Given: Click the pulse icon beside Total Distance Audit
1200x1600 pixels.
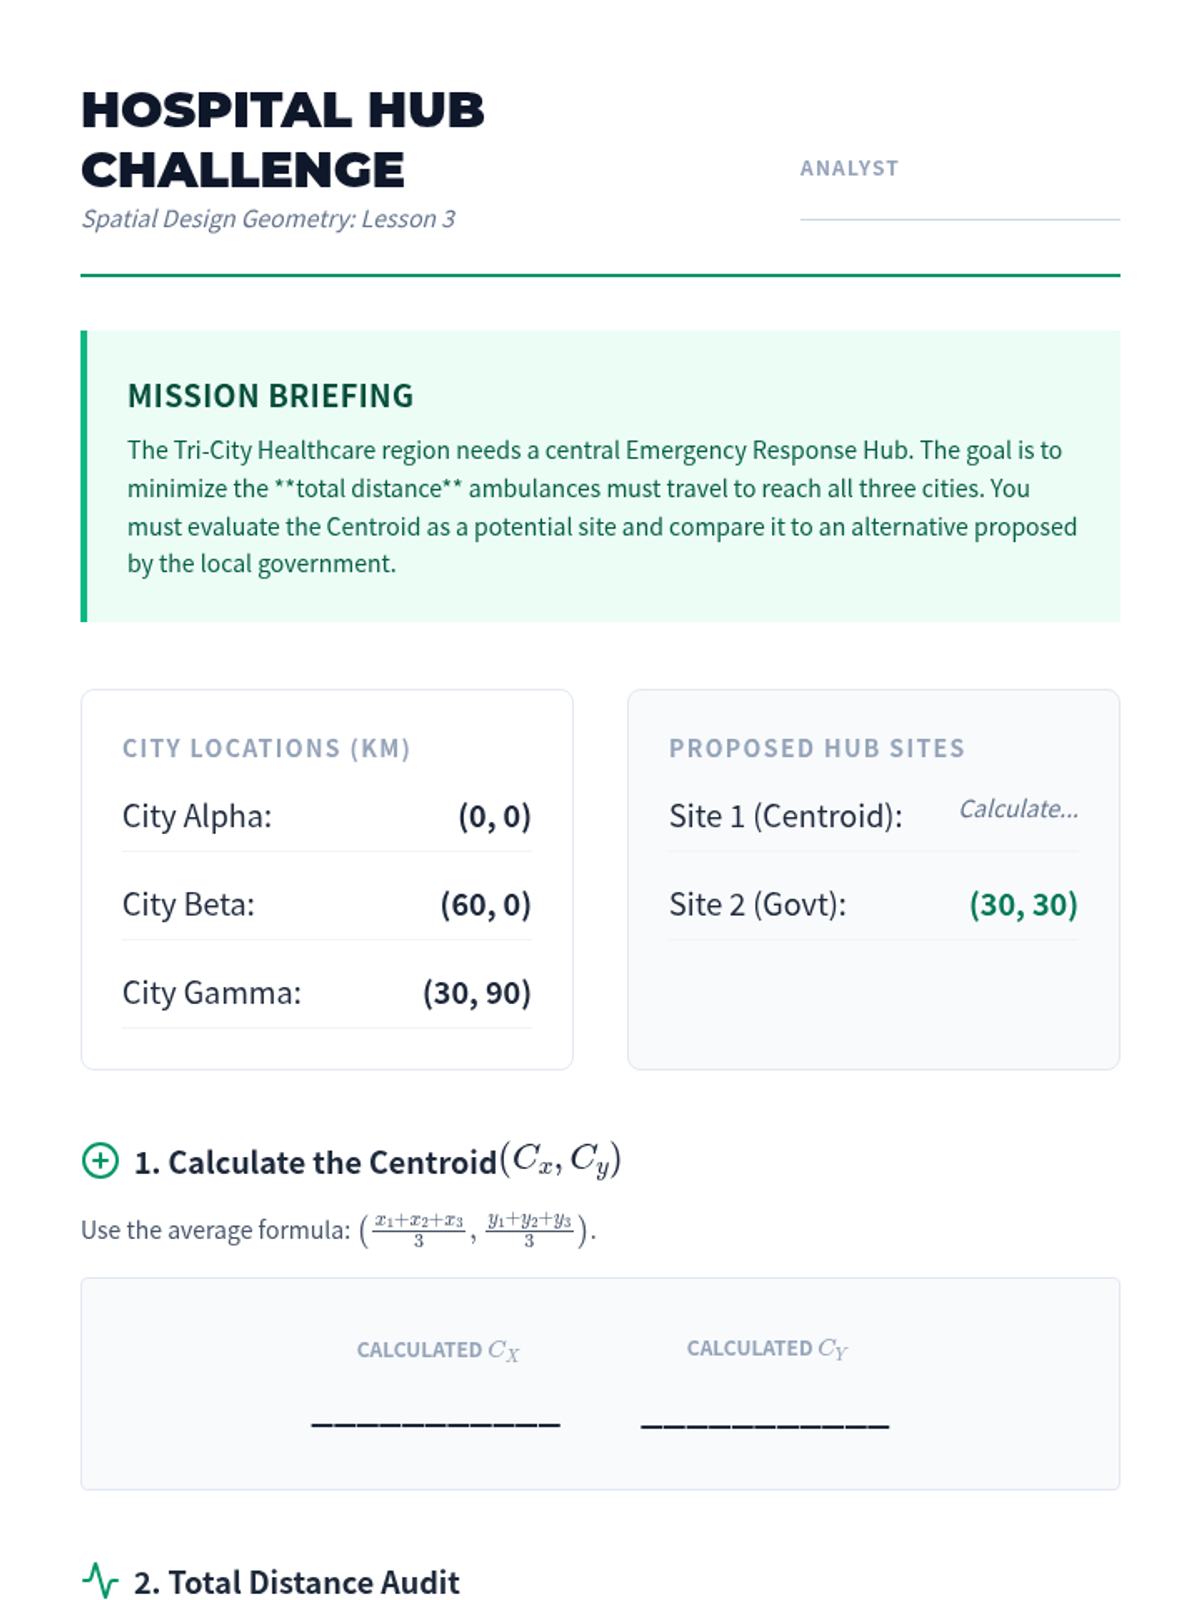Looking at the screenshot, I should coord(100,1581).
